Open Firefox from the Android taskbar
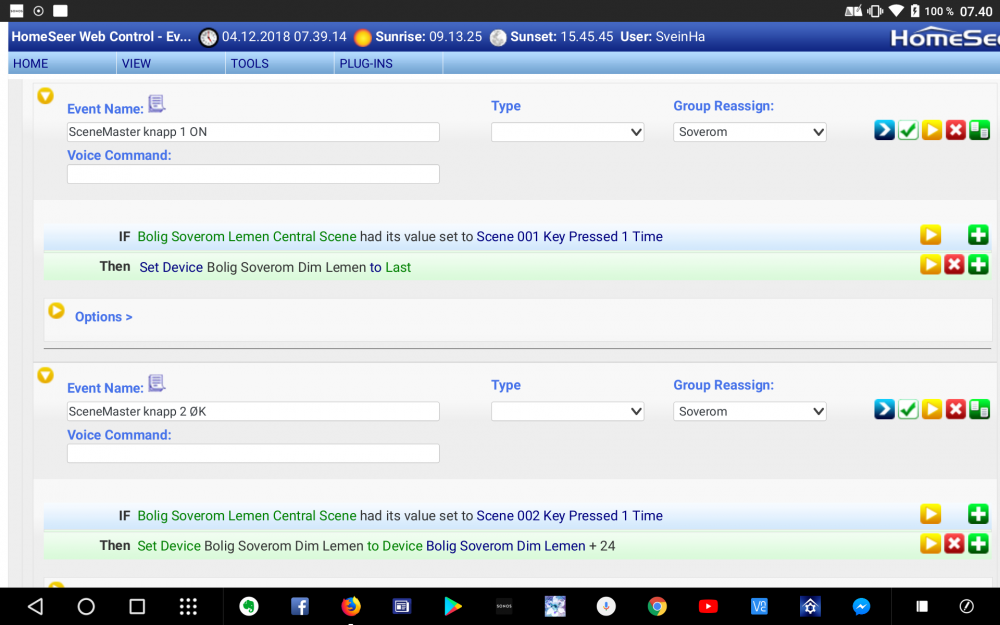This screenshot has width=1000, height=625. pyautogui.click(x=350, y=606)
